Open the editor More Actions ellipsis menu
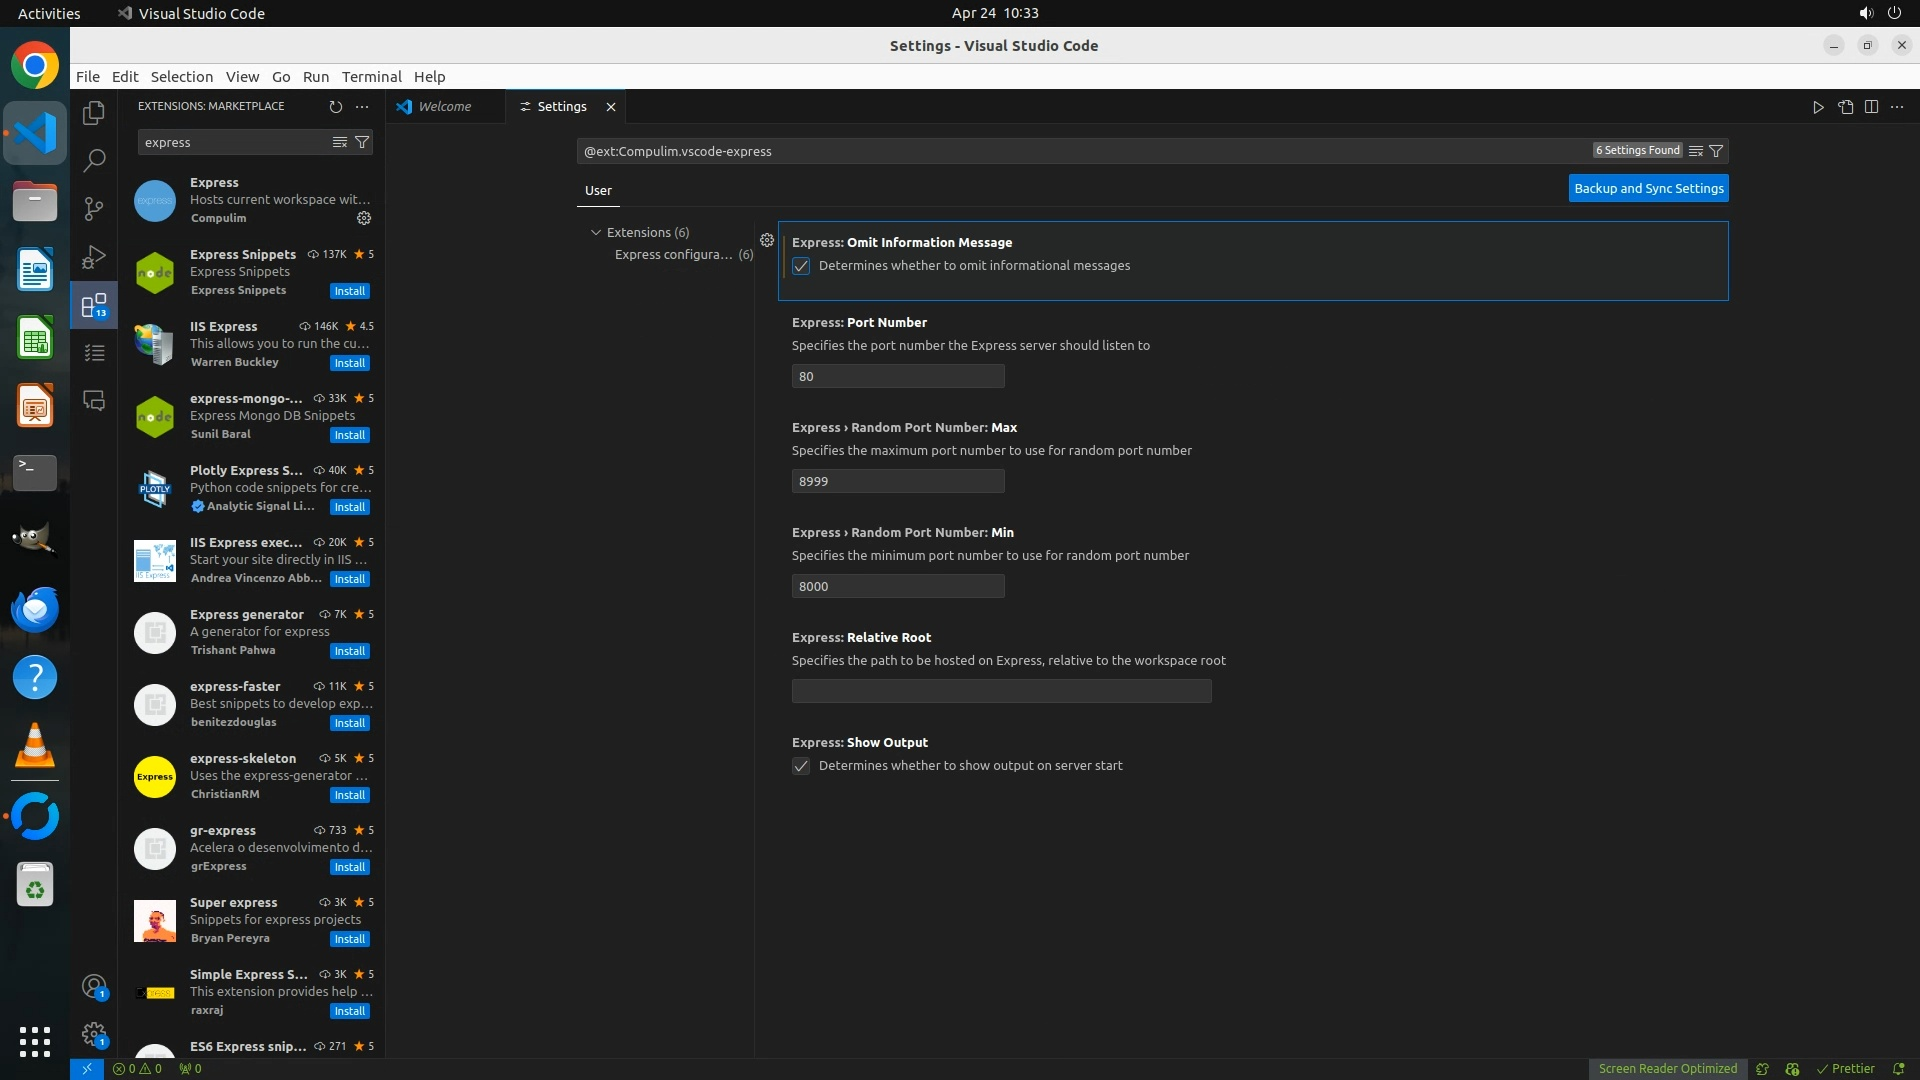 1897,107
